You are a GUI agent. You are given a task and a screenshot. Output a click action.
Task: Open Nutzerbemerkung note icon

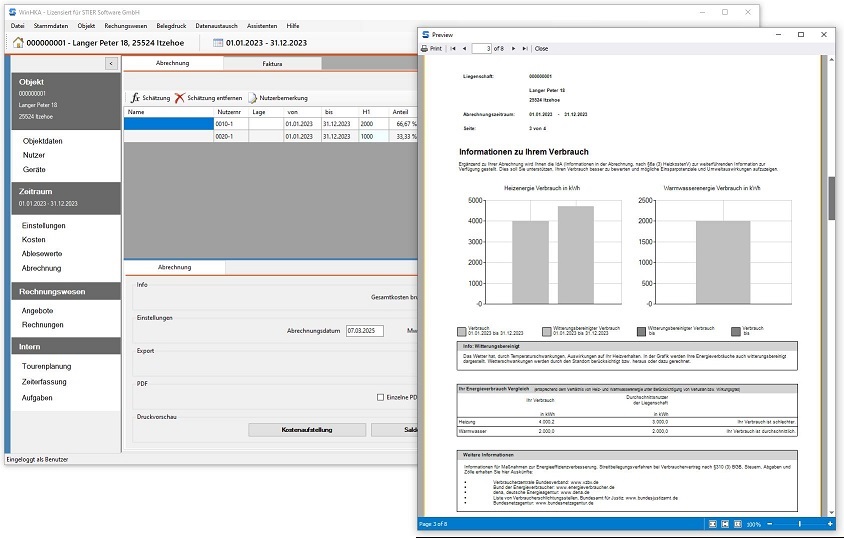[x=253, y=98]
